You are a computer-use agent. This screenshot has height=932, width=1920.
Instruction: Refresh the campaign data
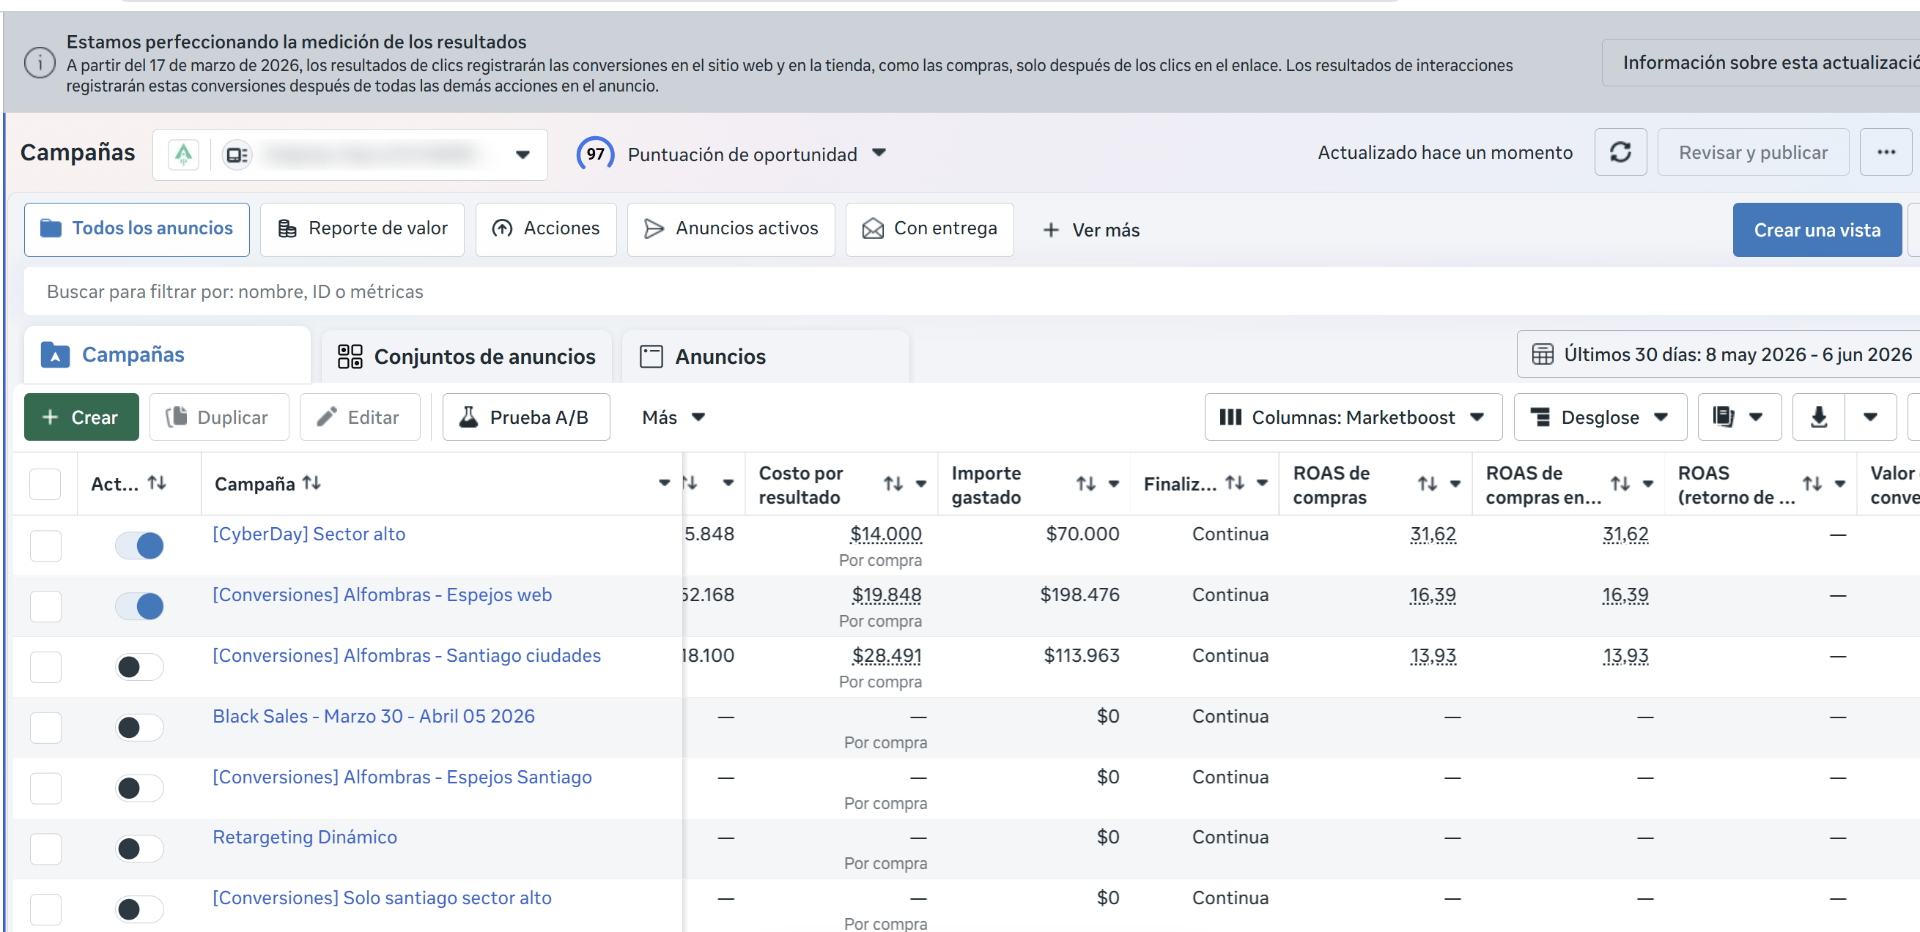[1621, 152]
